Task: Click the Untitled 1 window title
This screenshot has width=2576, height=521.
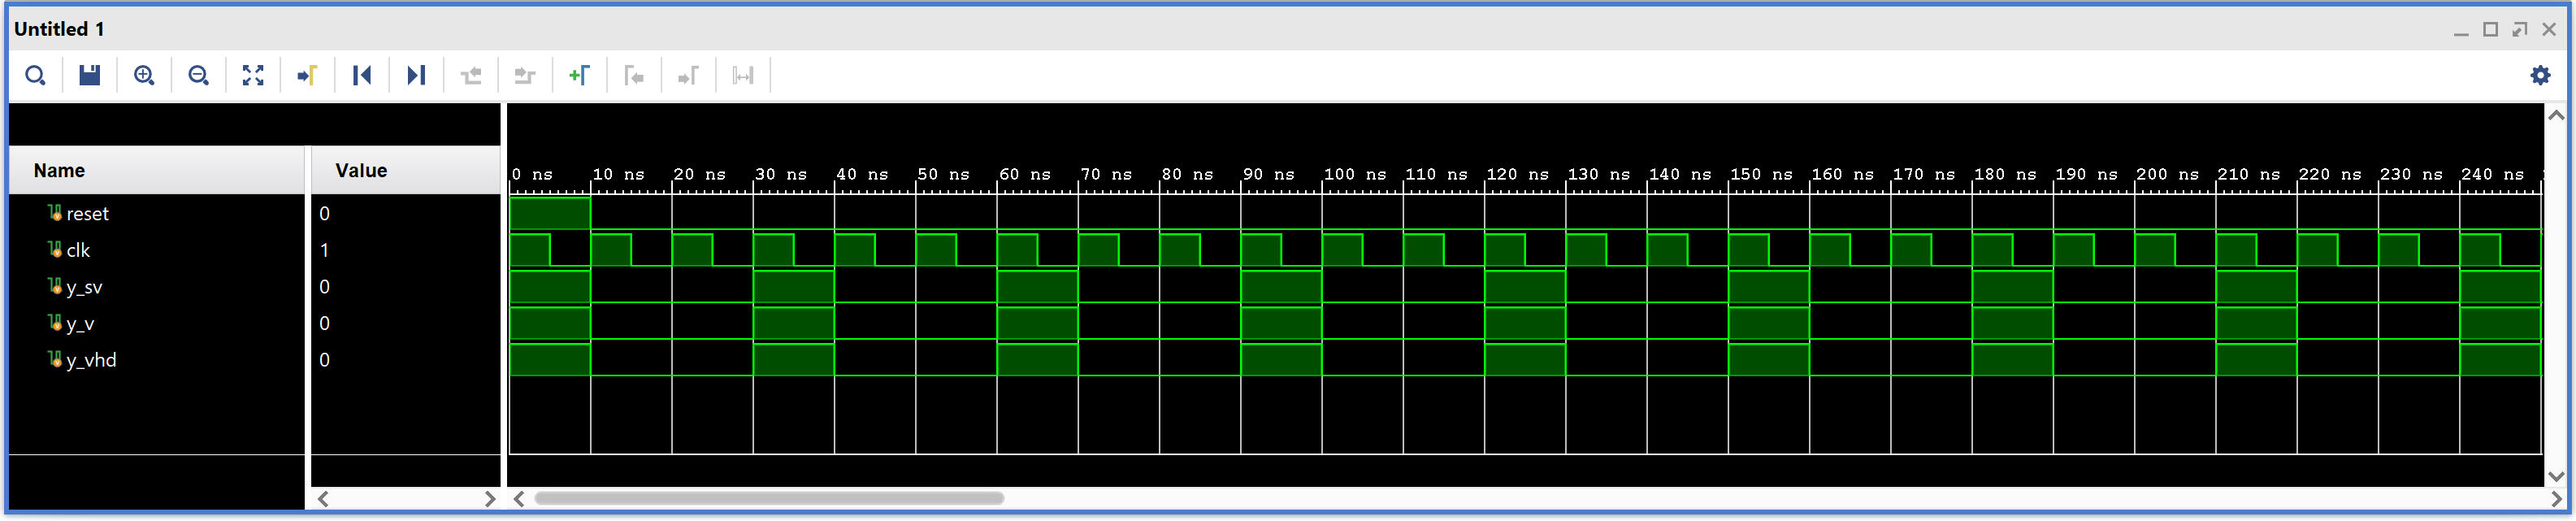Action: [x=59, y=29]
